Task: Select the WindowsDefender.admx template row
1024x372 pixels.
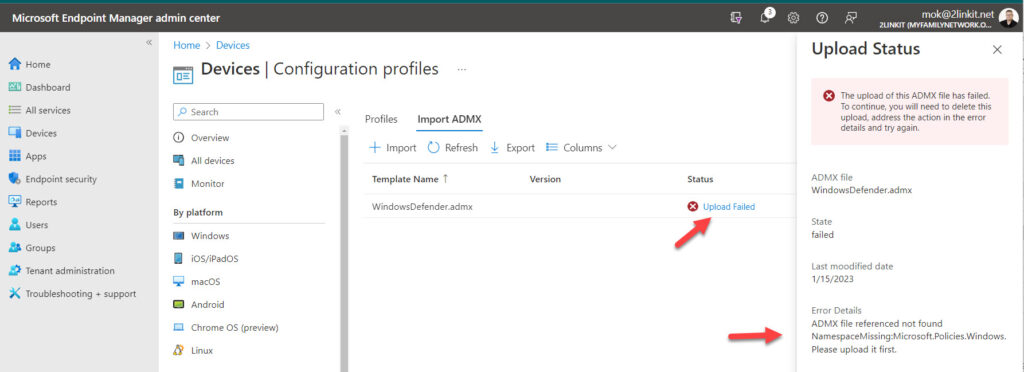Action: pyautogui.click(x=579, y=206)
